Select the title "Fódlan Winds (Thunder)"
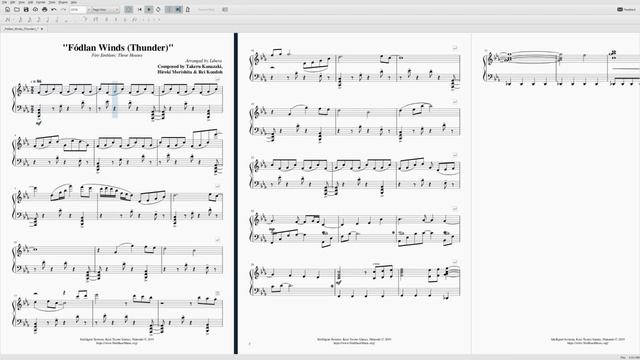The height and width of the screenshot is (360, 640). tap(118, 47)
